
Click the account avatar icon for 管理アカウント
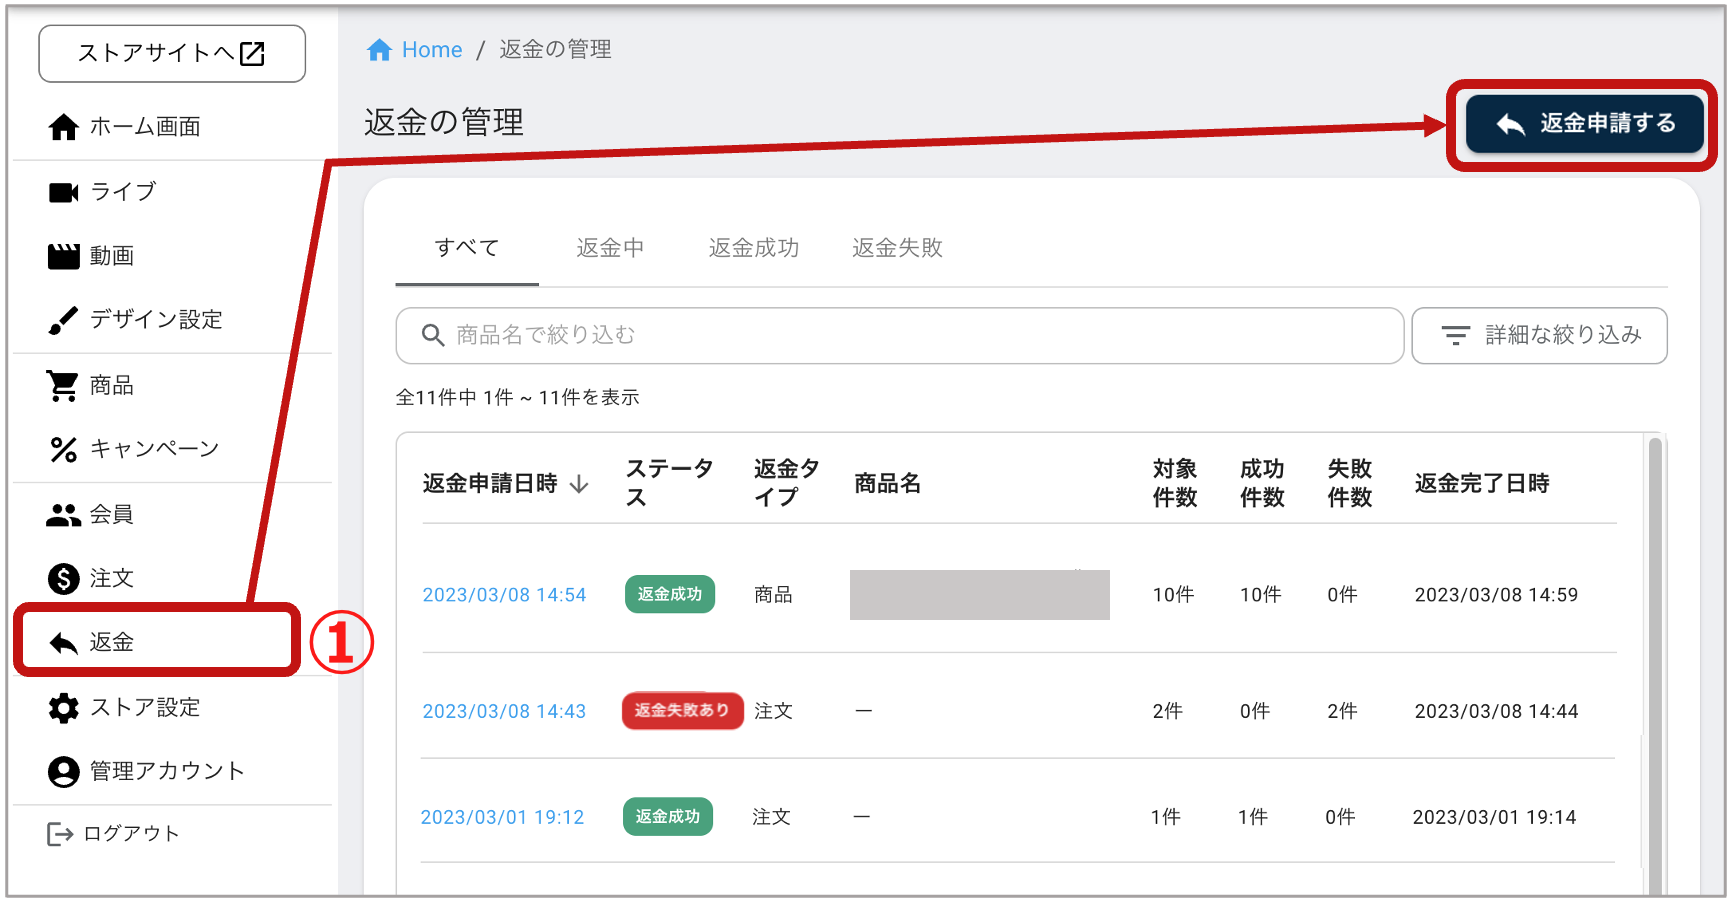tap(64, 772)
